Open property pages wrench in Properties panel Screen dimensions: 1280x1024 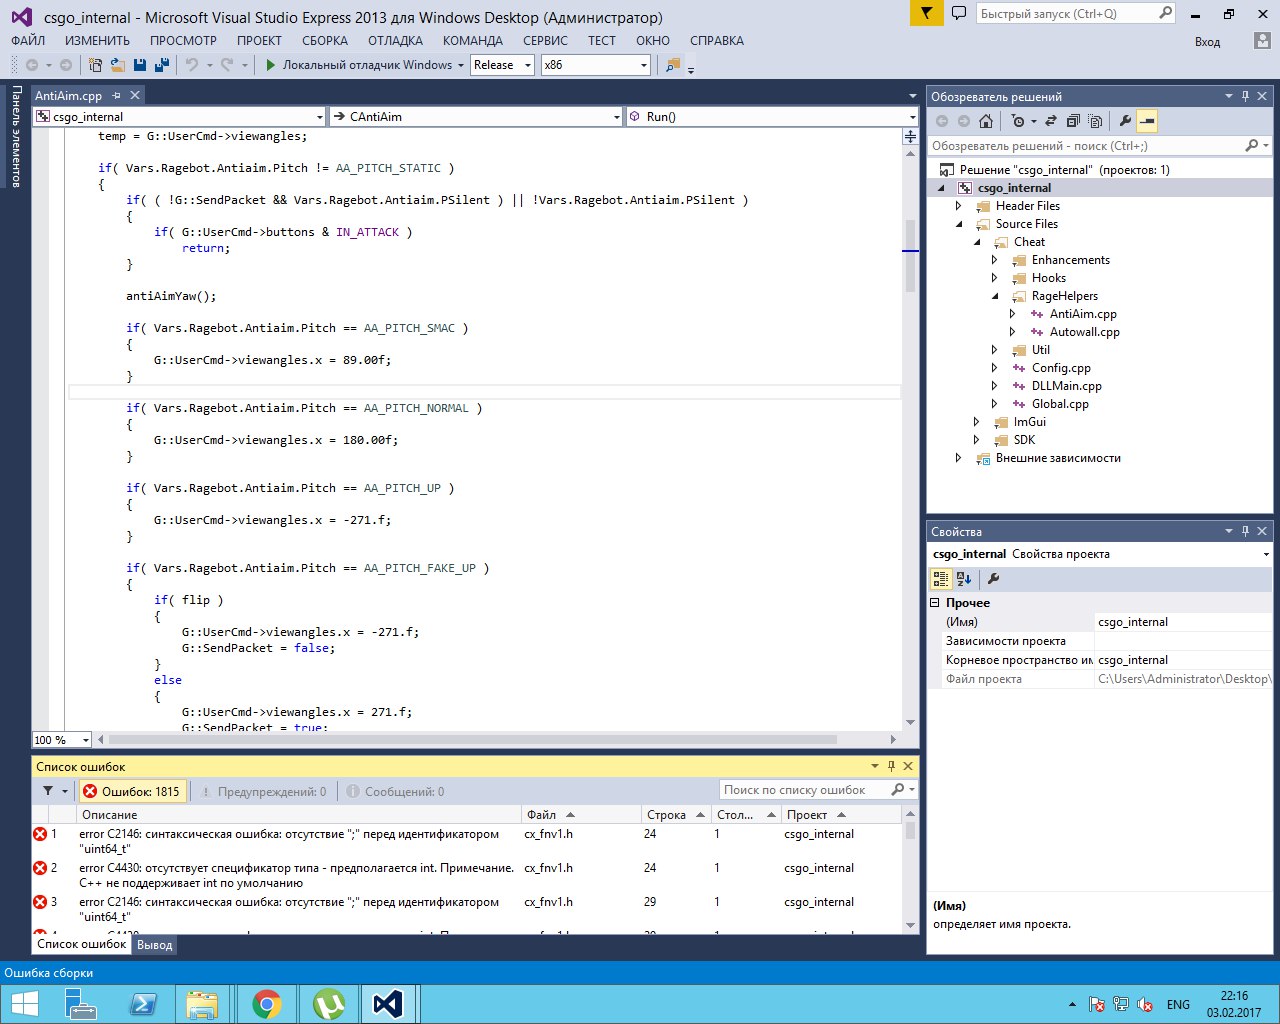click(x=993, y=578)
